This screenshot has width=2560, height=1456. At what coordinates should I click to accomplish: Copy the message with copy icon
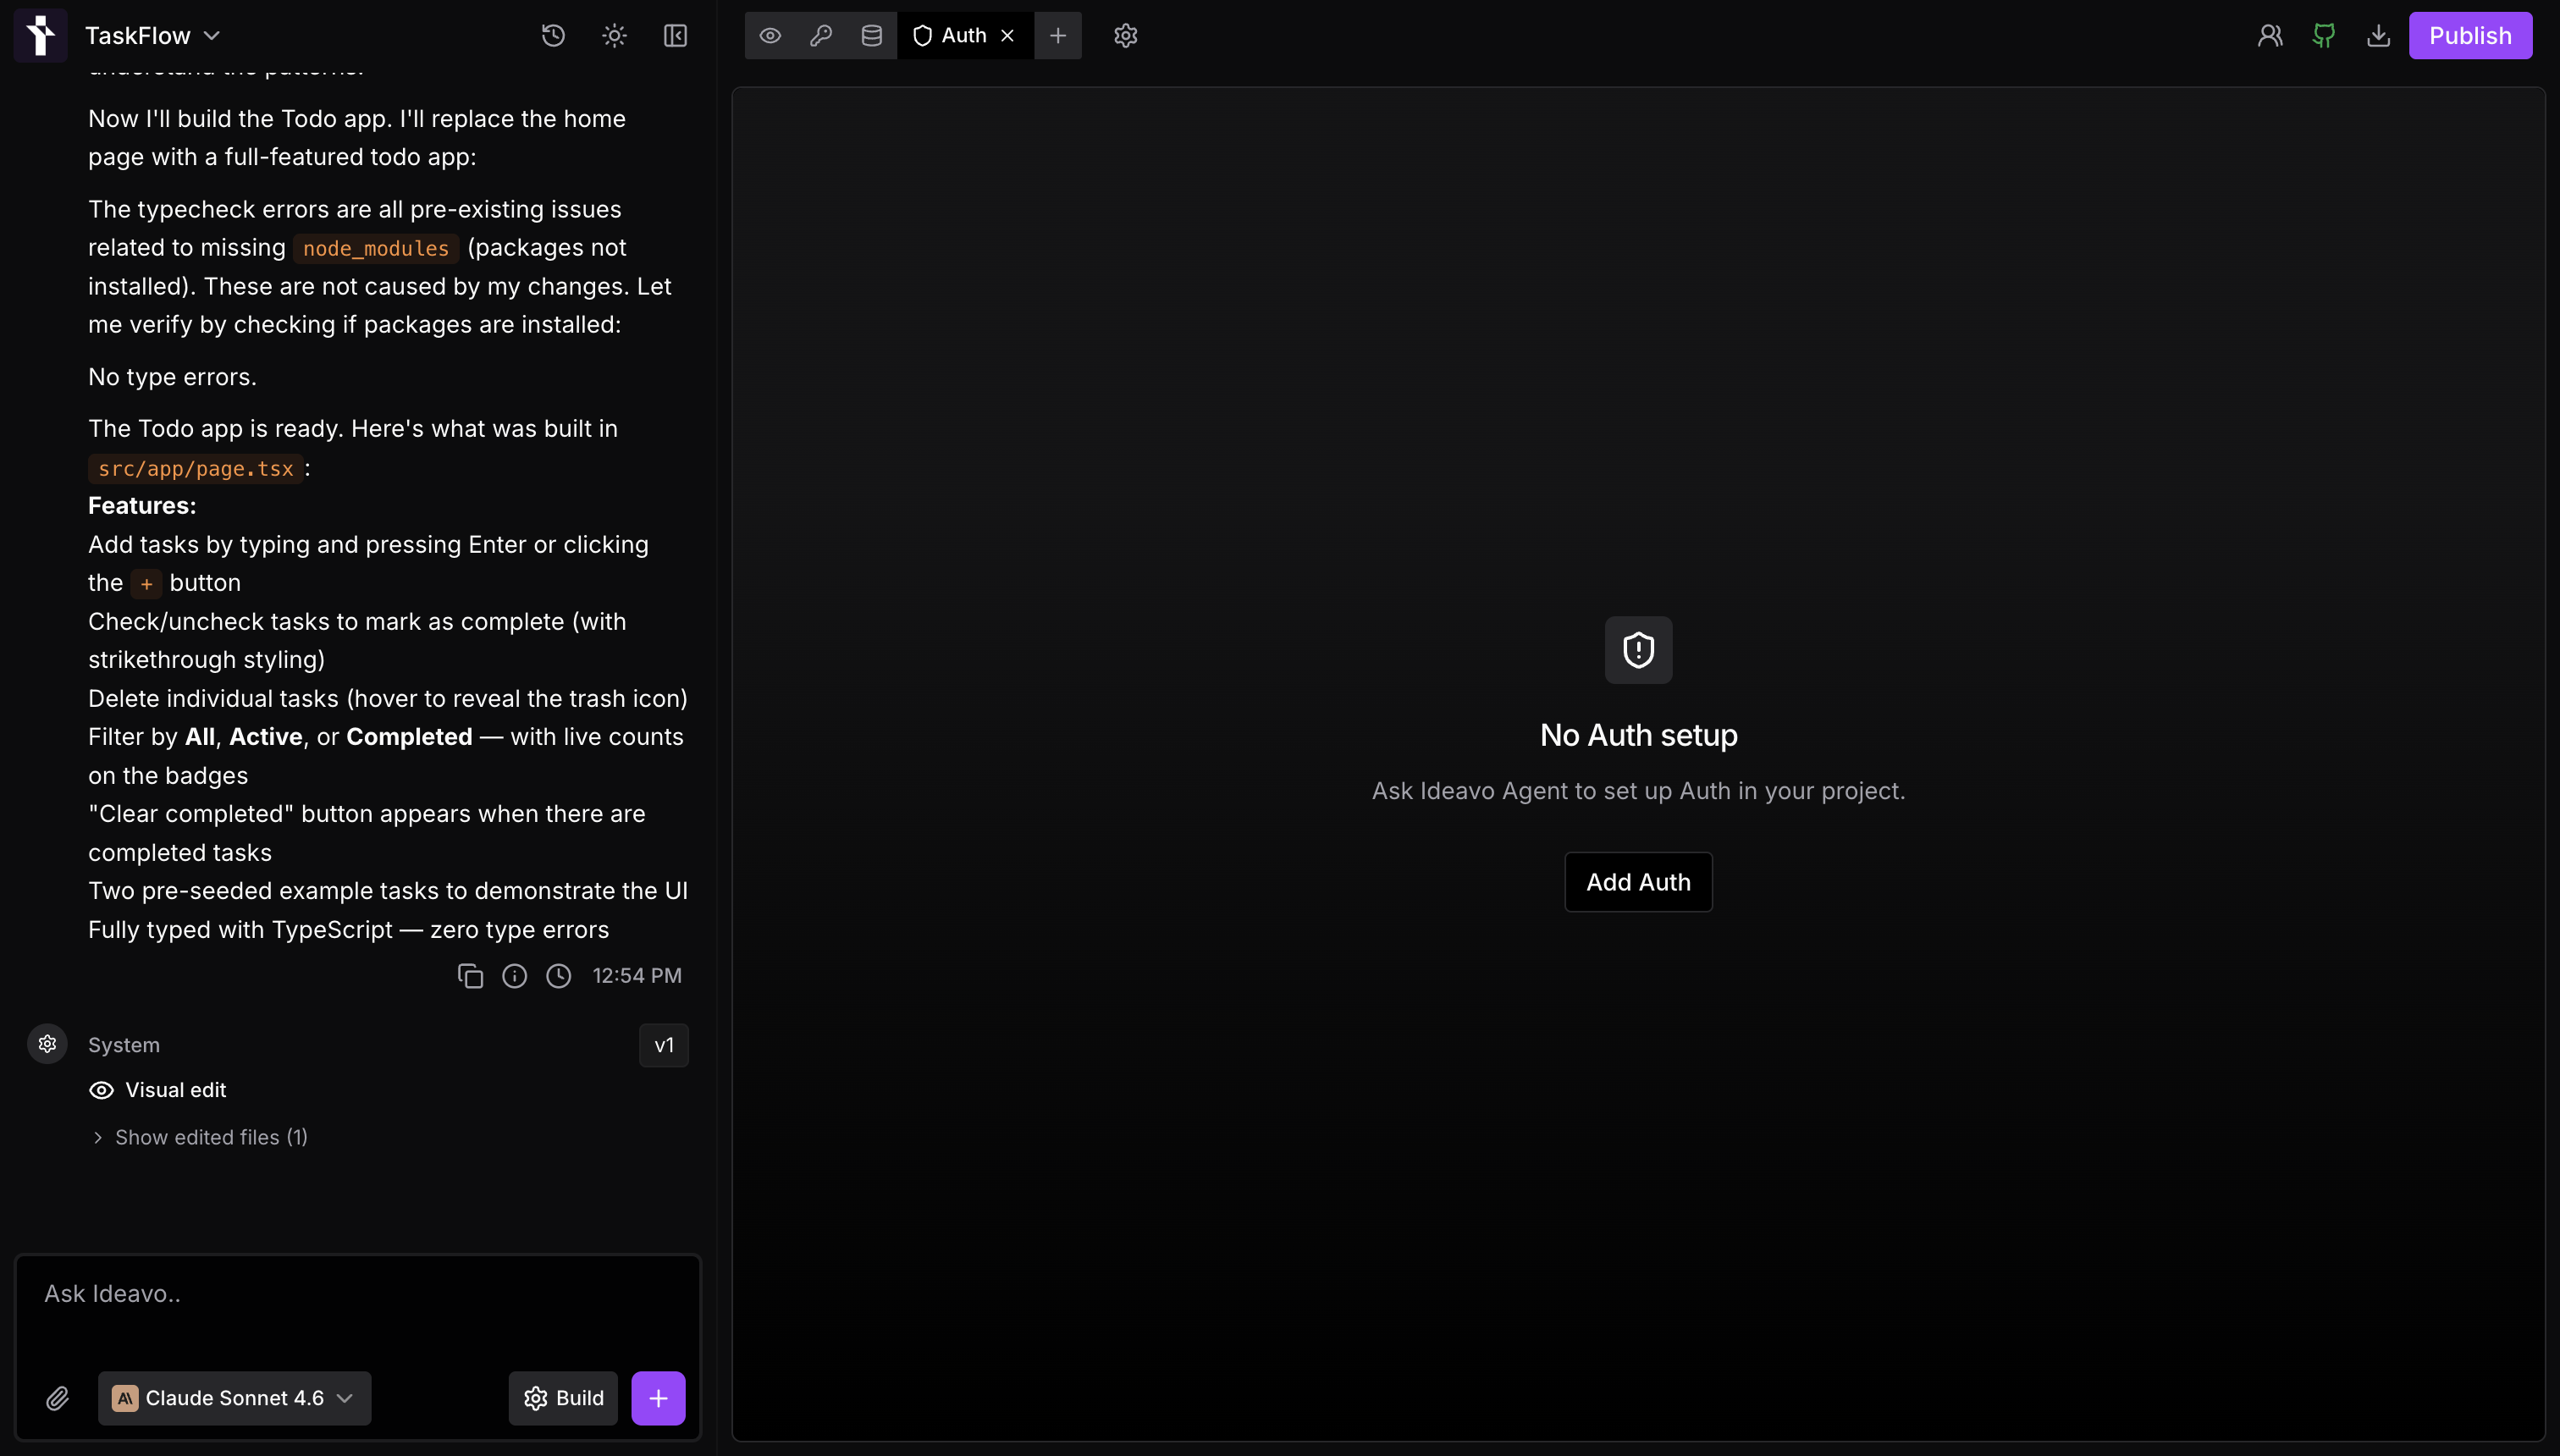tap(470, 976)
